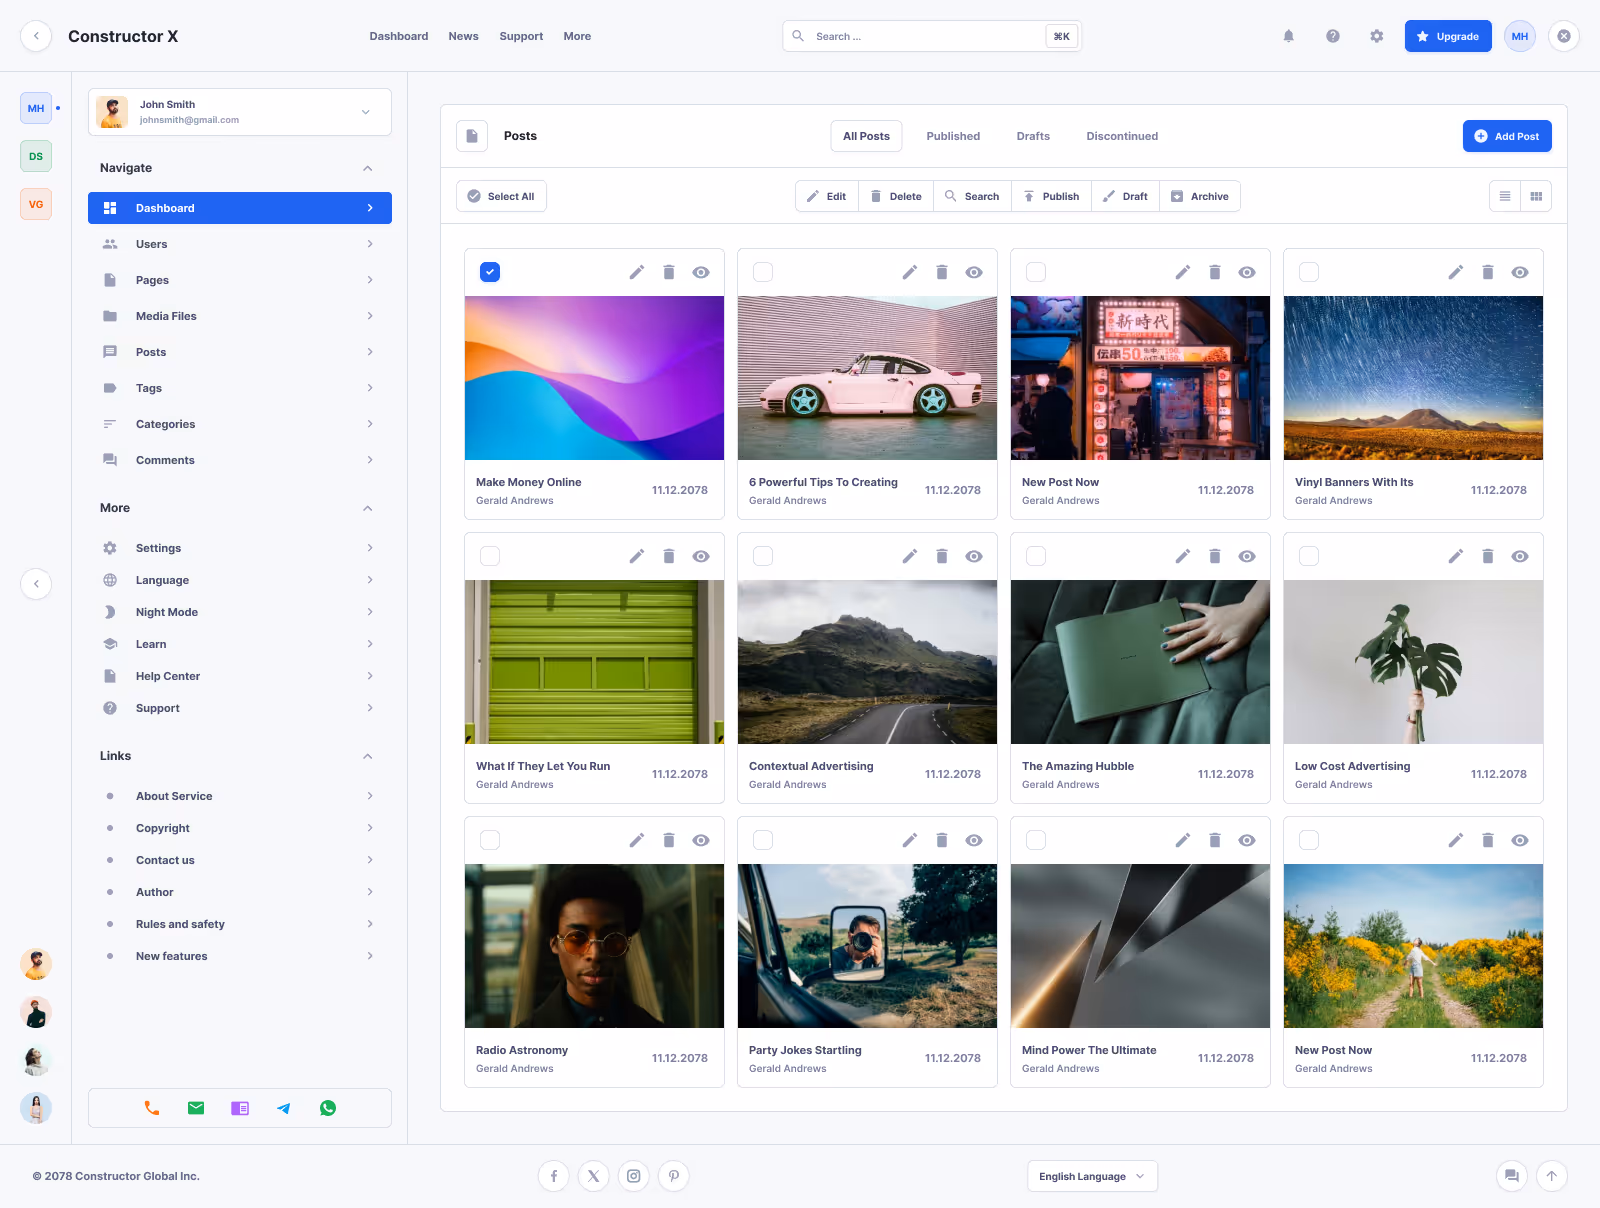1600x1208 pixels.
Task: Expand the Settings item chevron
Action: [370, 548]
